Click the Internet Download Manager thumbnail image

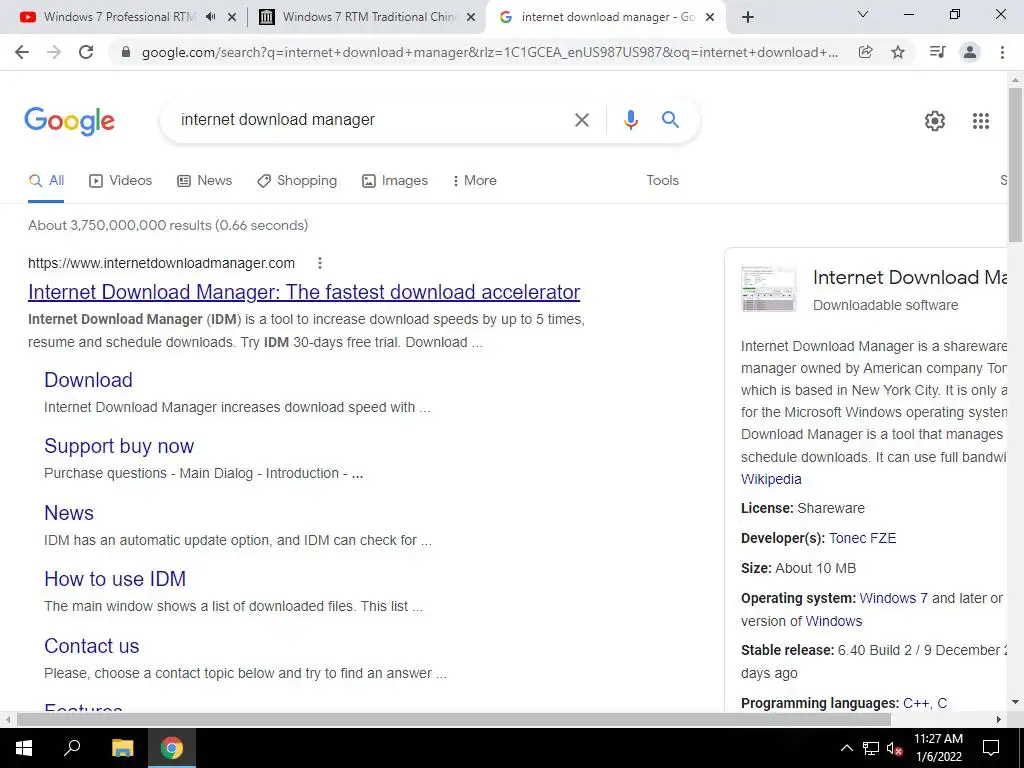[769, 289]
